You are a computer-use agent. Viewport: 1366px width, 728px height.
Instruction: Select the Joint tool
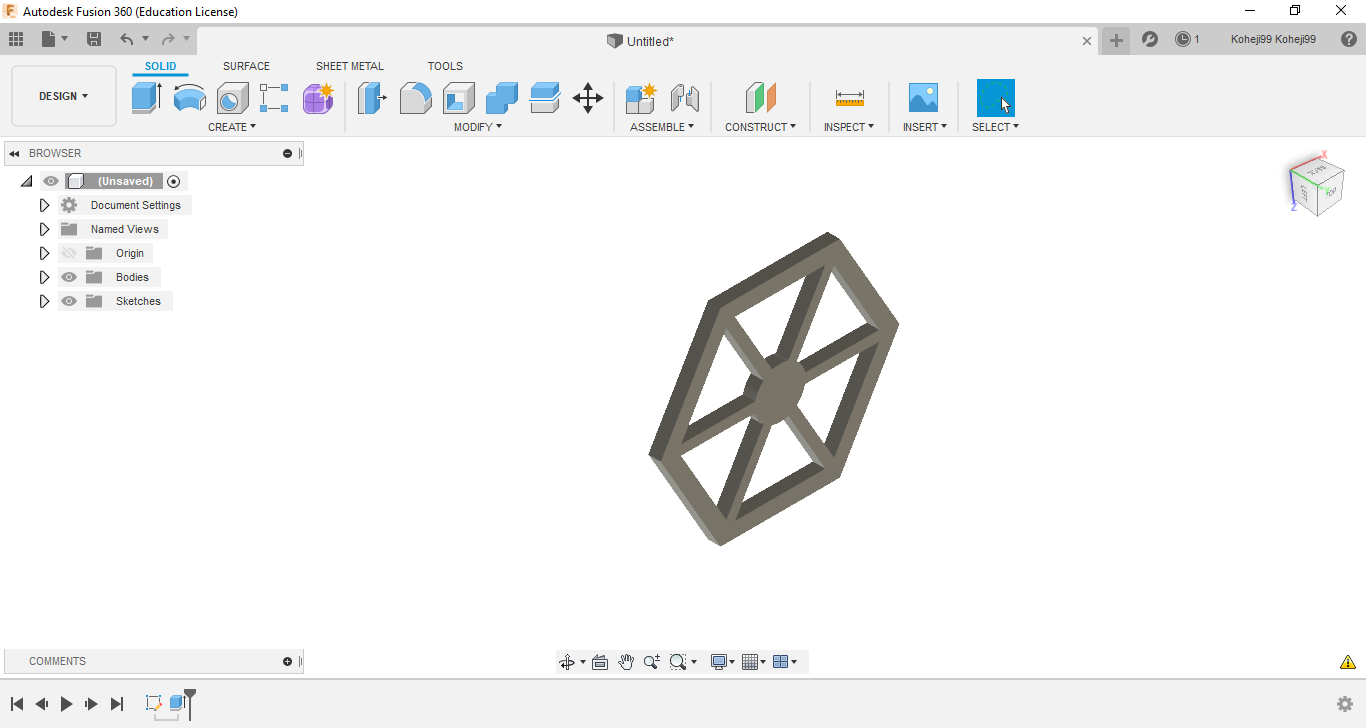(684, 98)
